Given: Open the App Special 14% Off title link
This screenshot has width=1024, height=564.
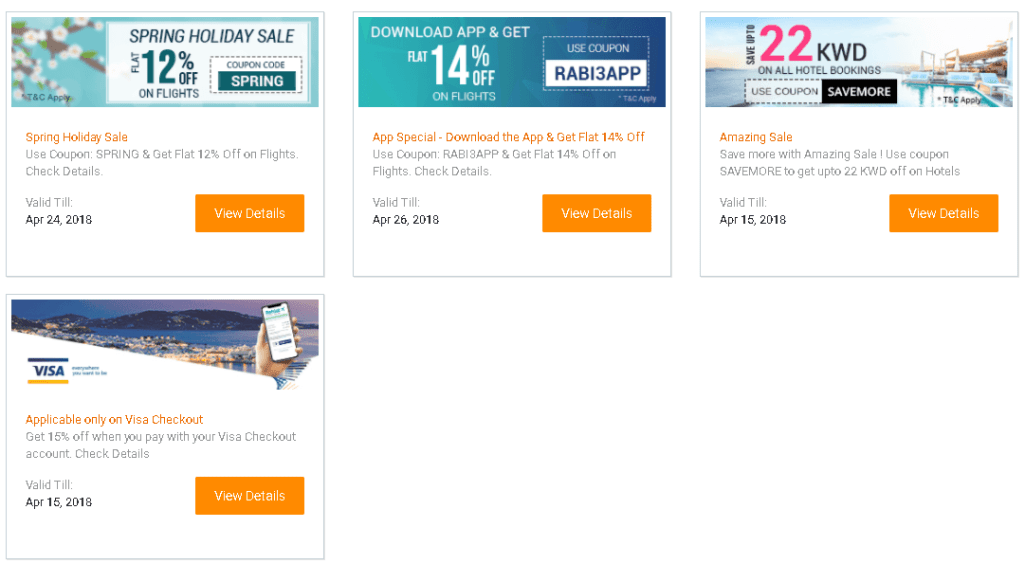Looking at the screenshot, I should (x=508, y=137).
